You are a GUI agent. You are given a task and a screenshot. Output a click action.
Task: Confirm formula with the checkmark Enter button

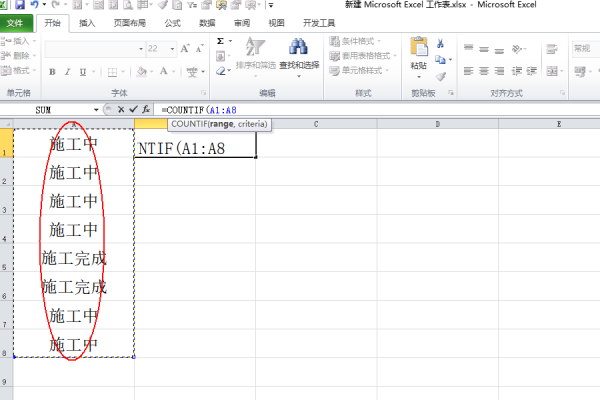(x=133, y=109)
